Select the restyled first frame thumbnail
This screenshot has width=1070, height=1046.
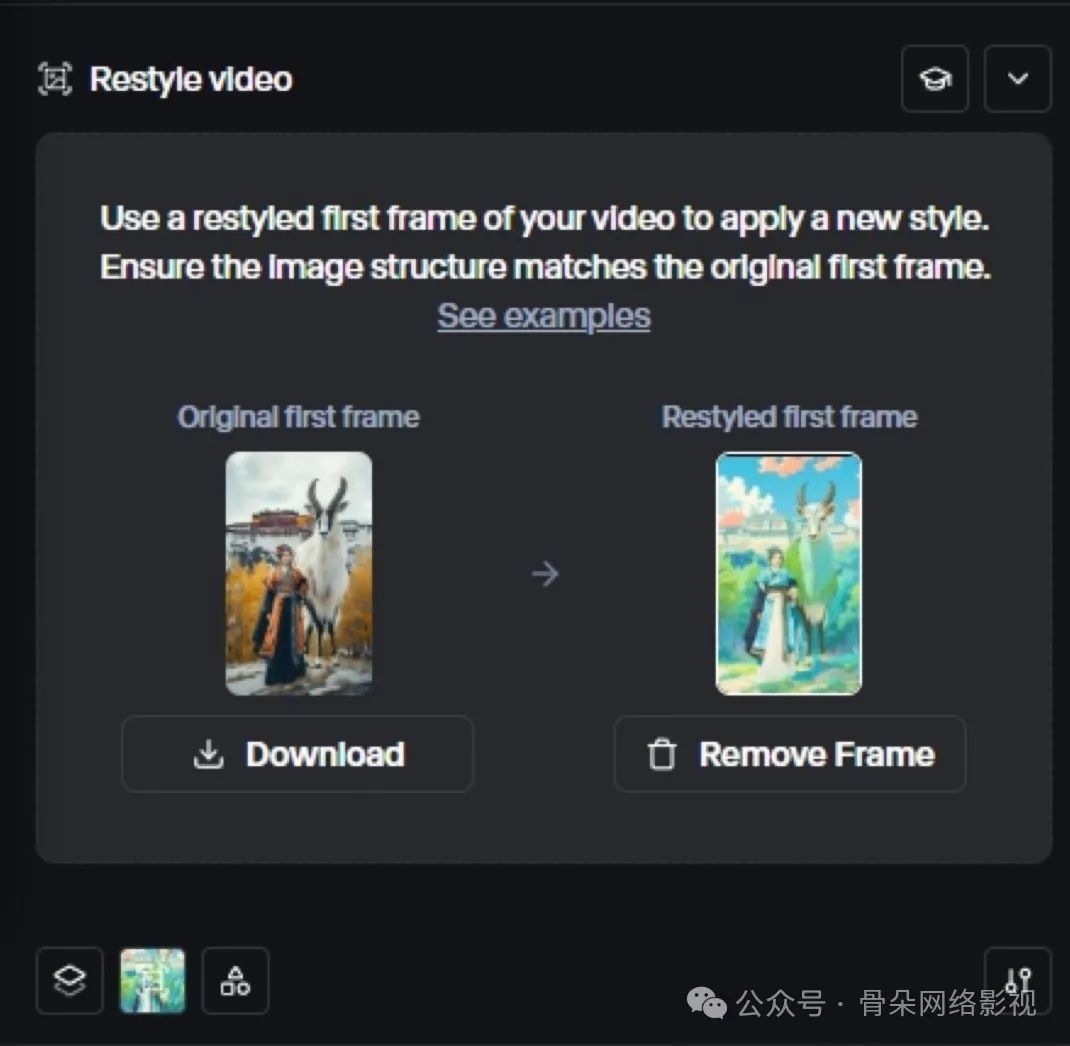789,573
